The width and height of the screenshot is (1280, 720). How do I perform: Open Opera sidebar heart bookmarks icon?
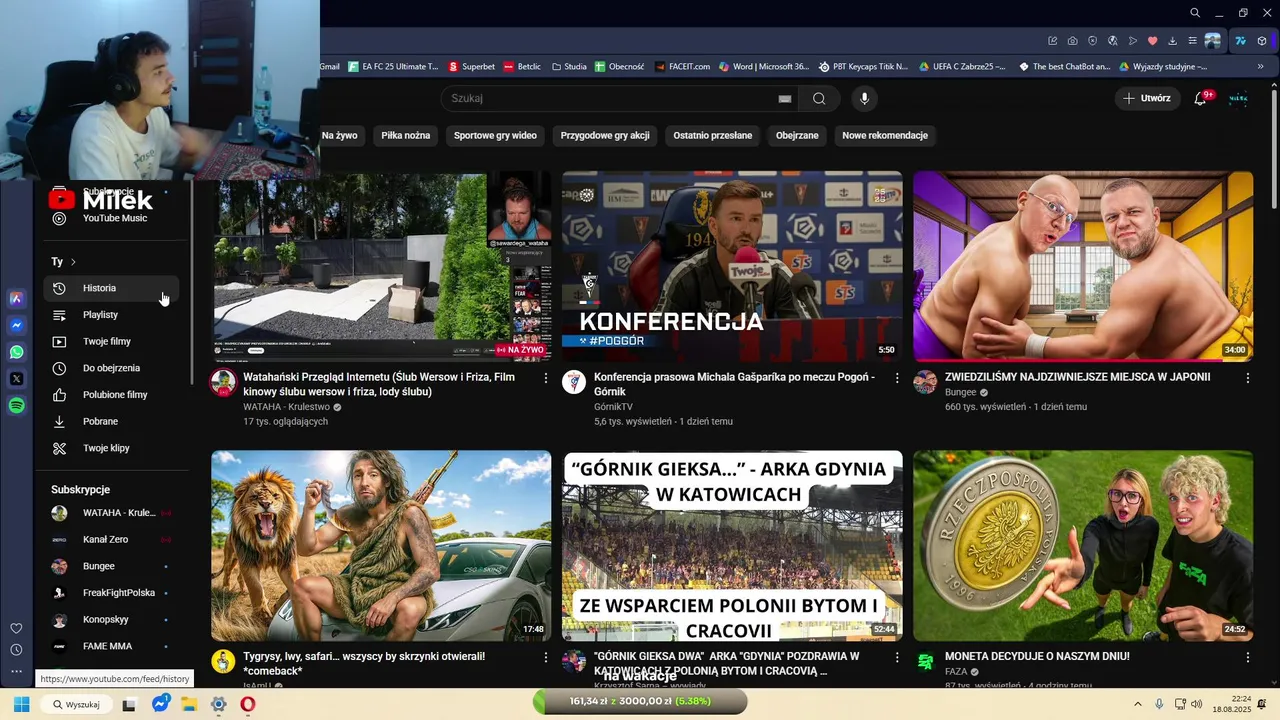[x=16, y=628]
